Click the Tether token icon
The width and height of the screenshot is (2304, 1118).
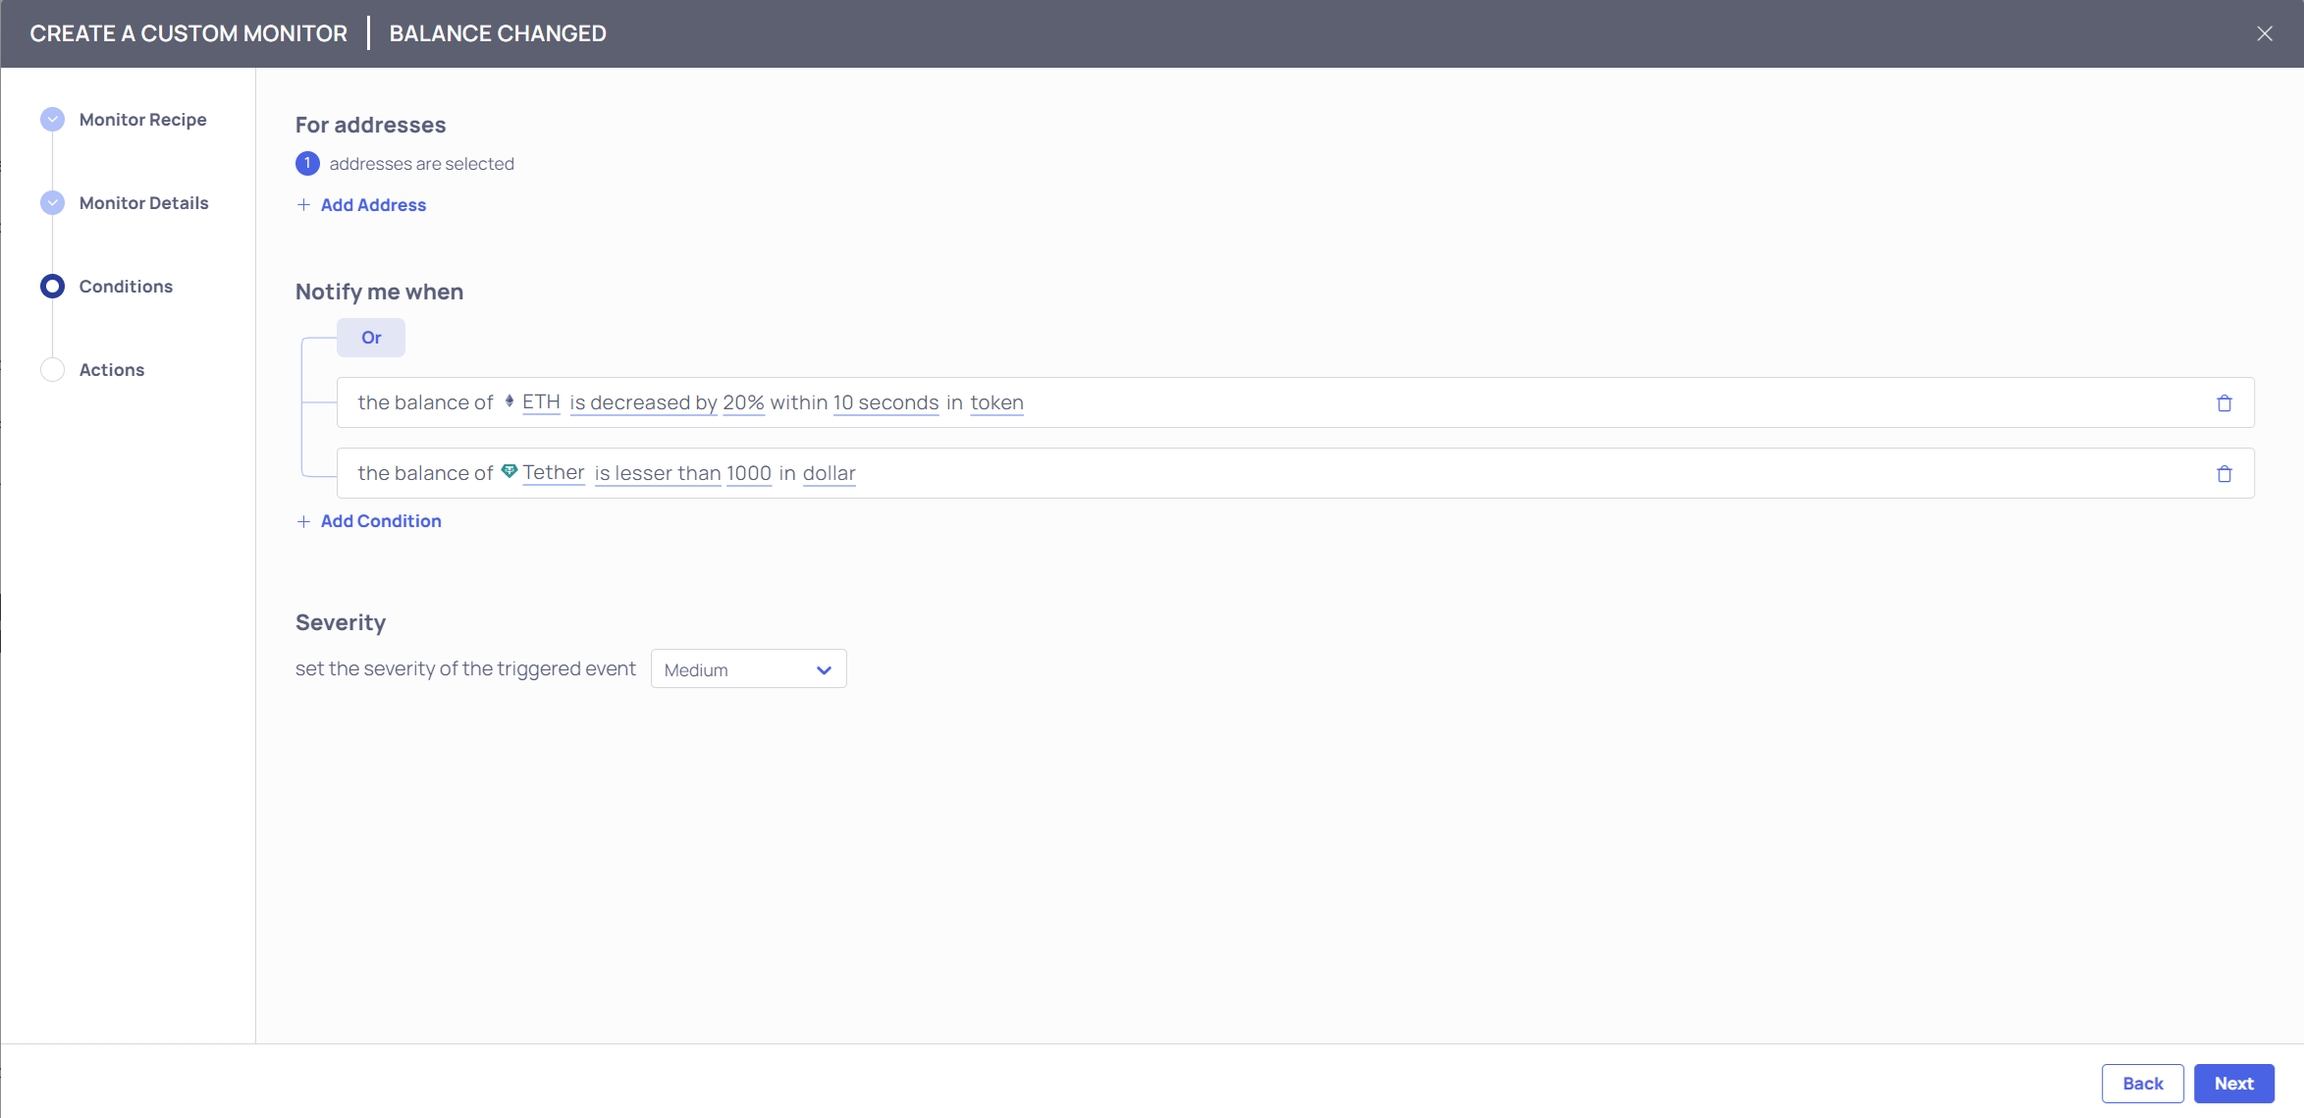509,471
